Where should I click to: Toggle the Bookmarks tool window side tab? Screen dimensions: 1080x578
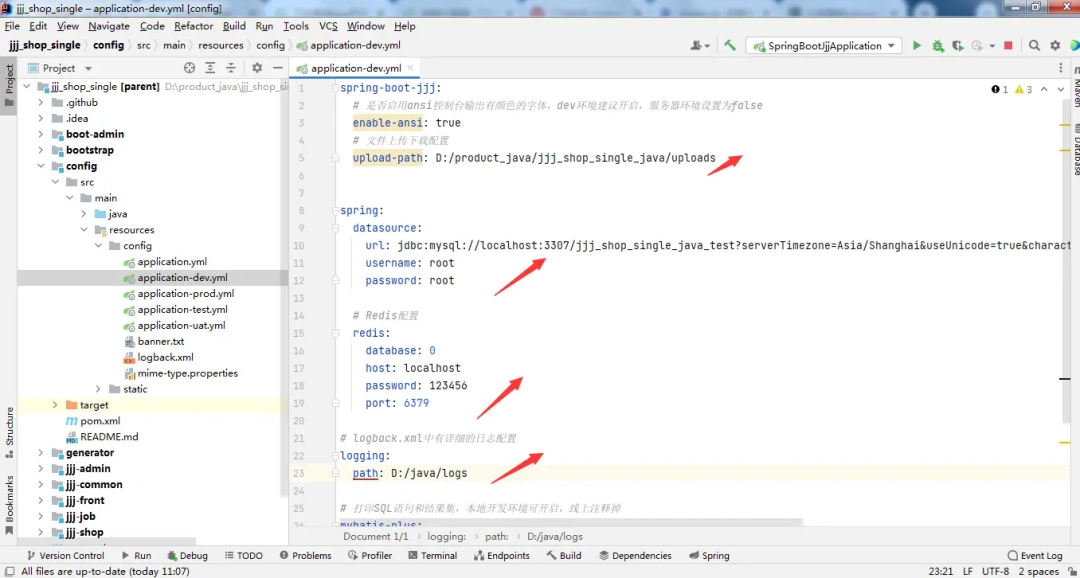click(x=9, y=498)
